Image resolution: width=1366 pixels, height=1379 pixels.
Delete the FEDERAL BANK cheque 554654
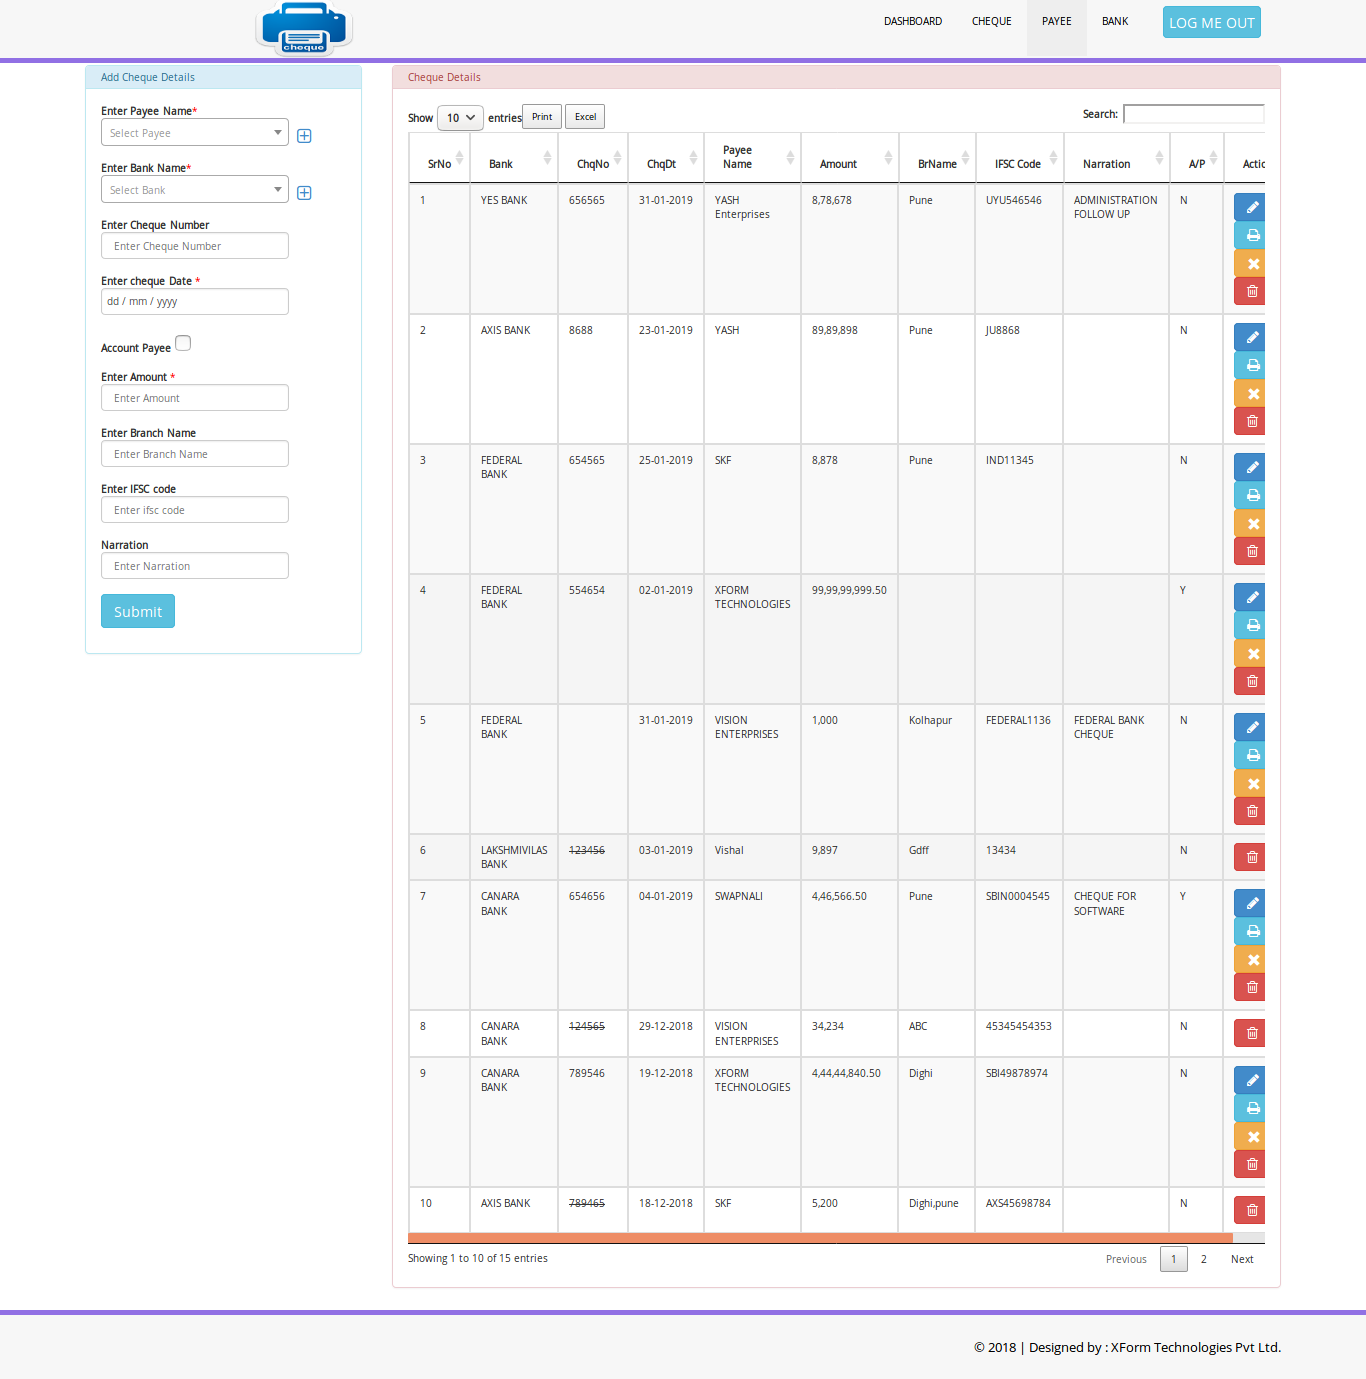[1250, 681]
